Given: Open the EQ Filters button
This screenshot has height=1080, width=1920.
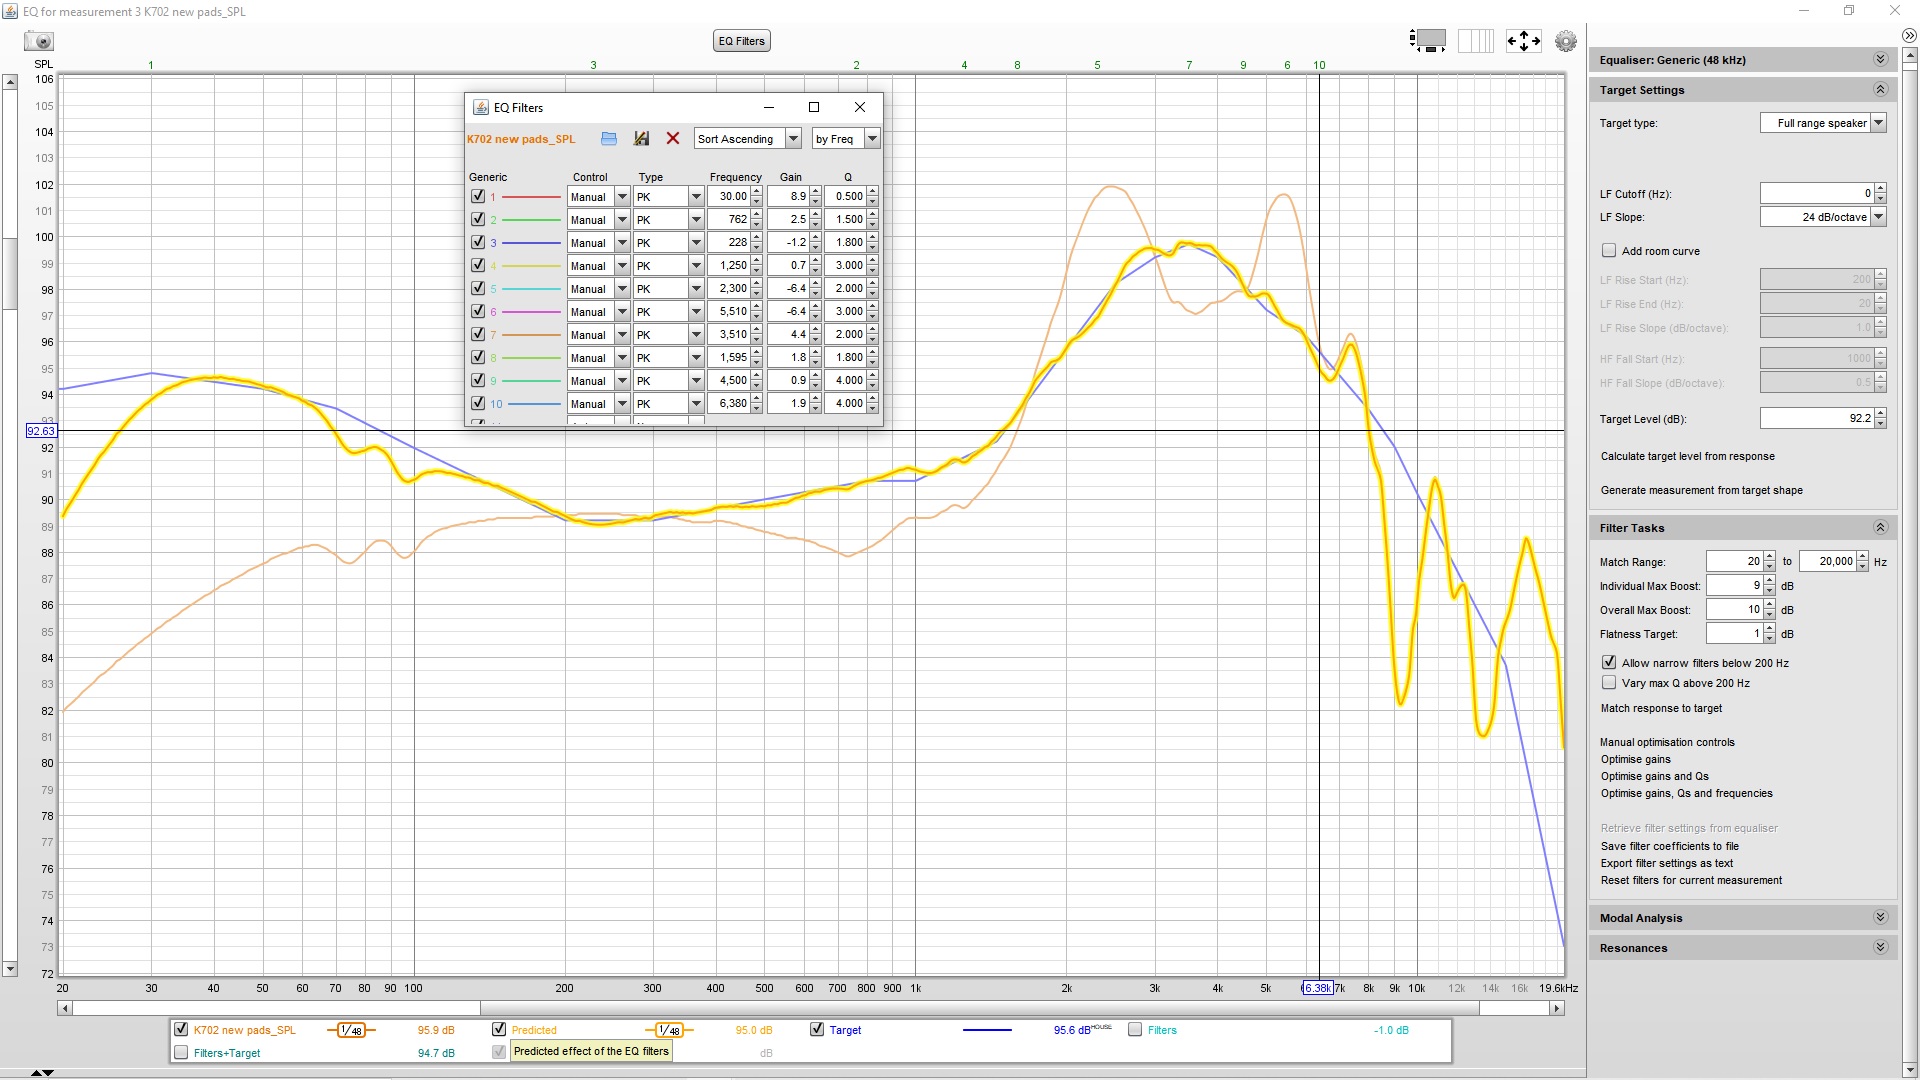Looking at the screenshot, I should tap(741, 41).
